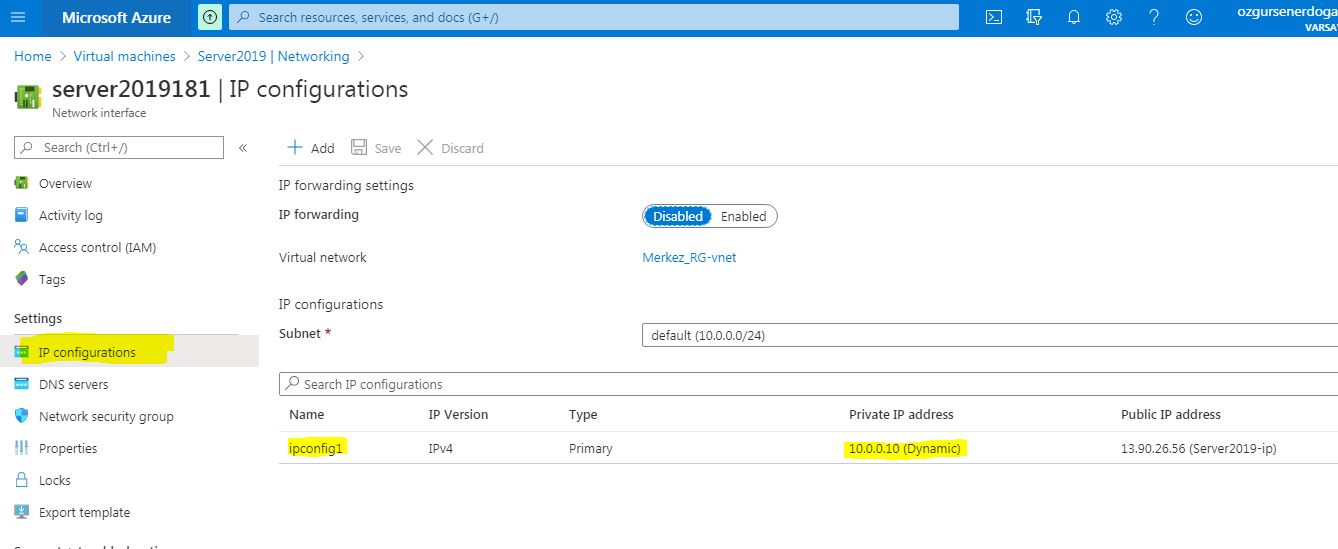1338x549 pixels.
Task: Click the DNS servers icon
Action: (x=22, y=384)
